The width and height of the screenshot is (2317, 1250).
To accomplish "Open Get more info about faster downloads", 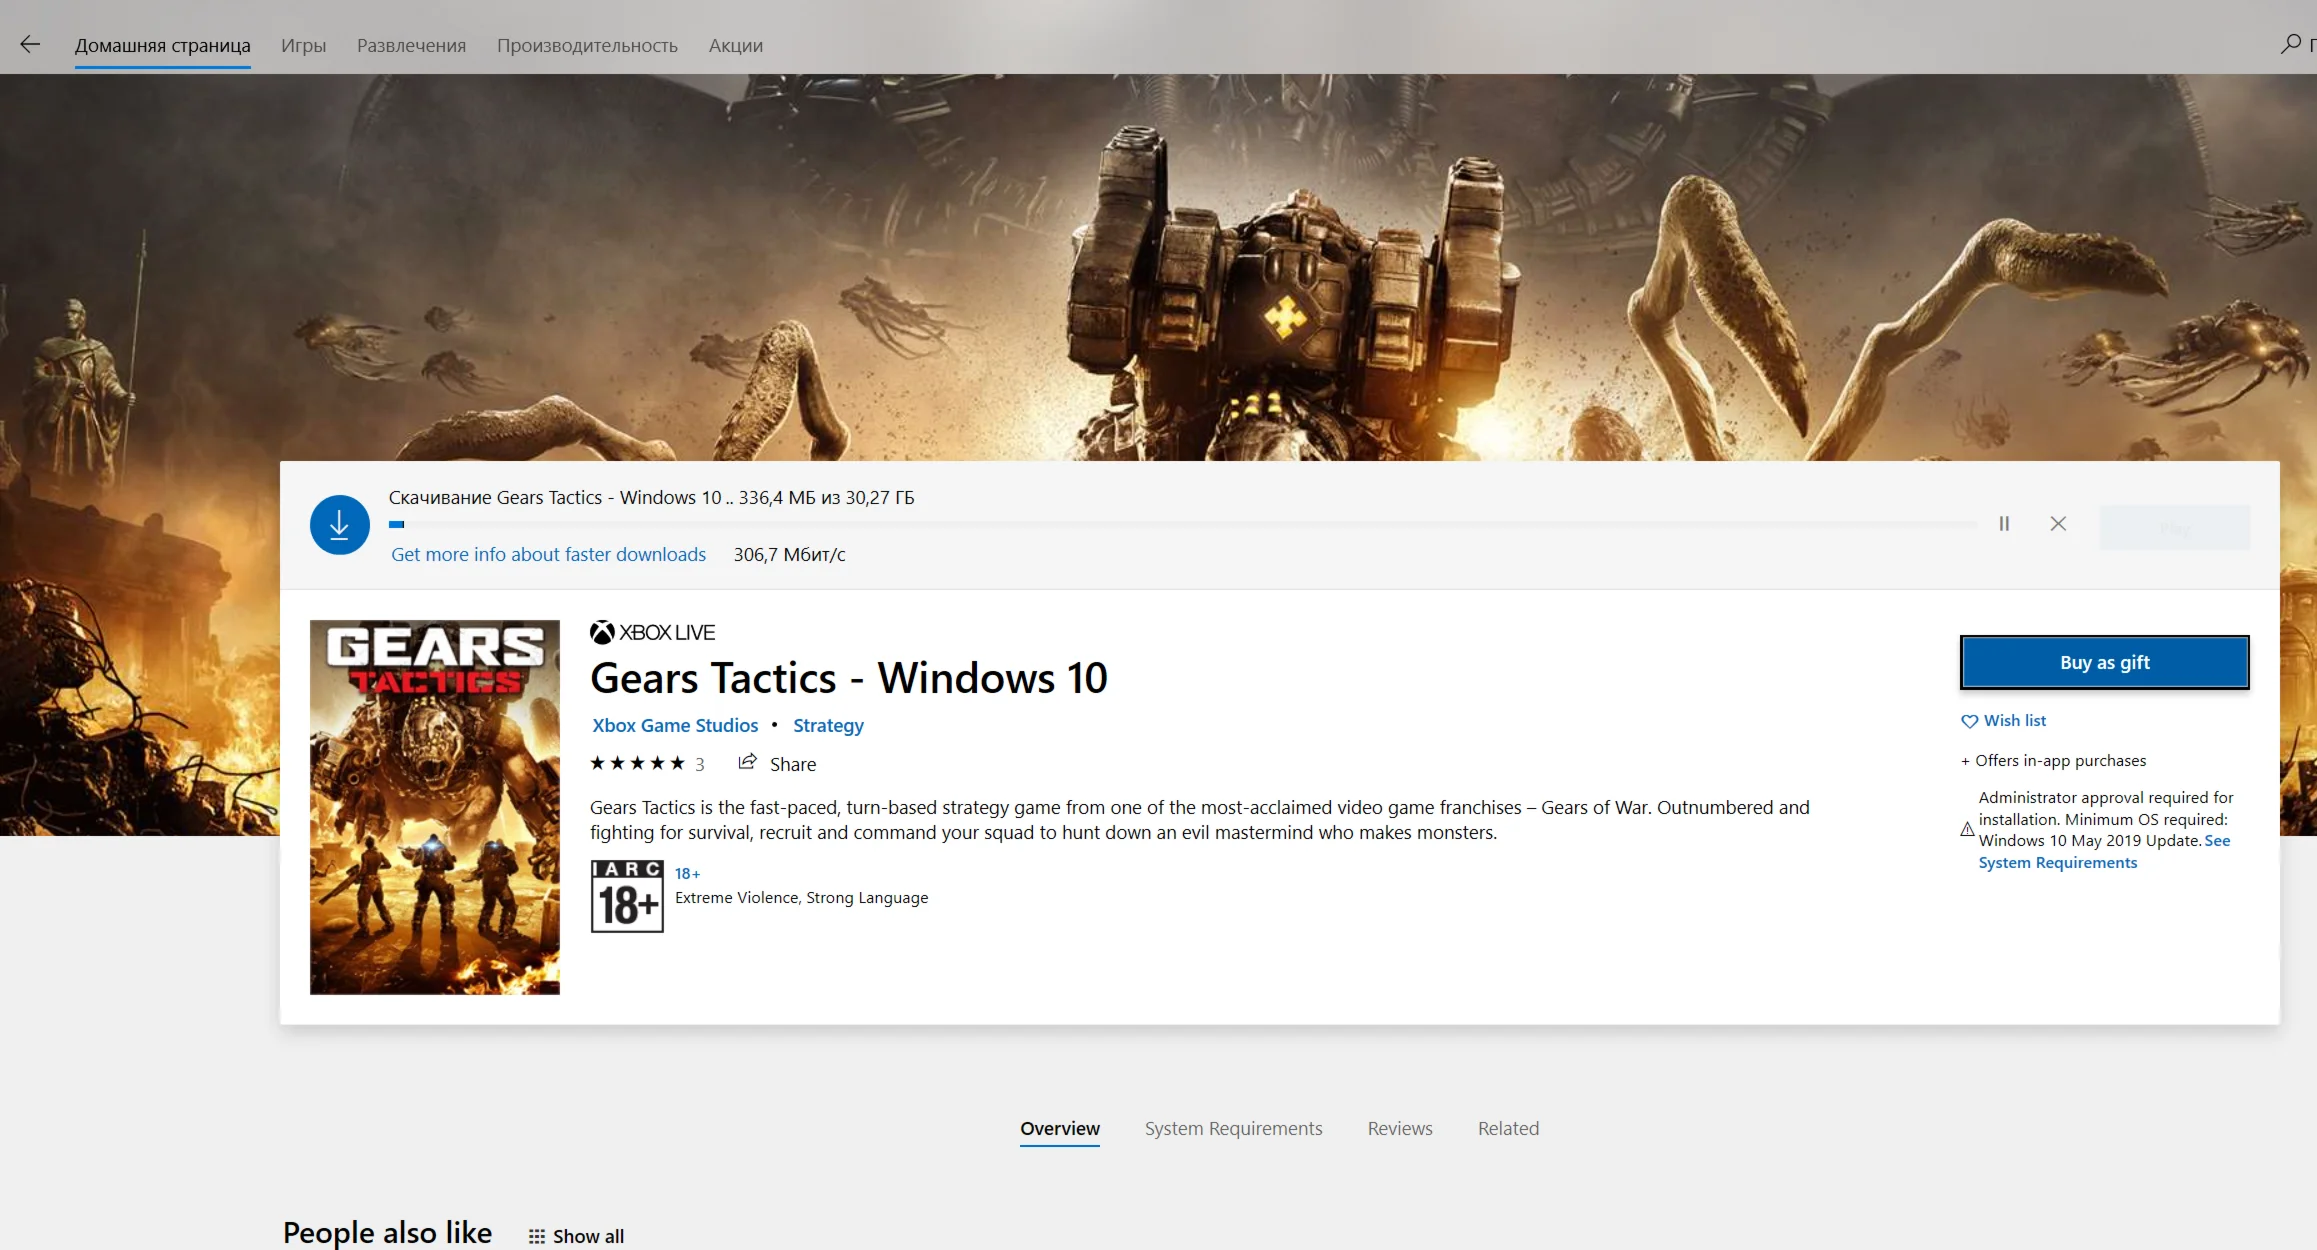I will [x=548, y=554].
